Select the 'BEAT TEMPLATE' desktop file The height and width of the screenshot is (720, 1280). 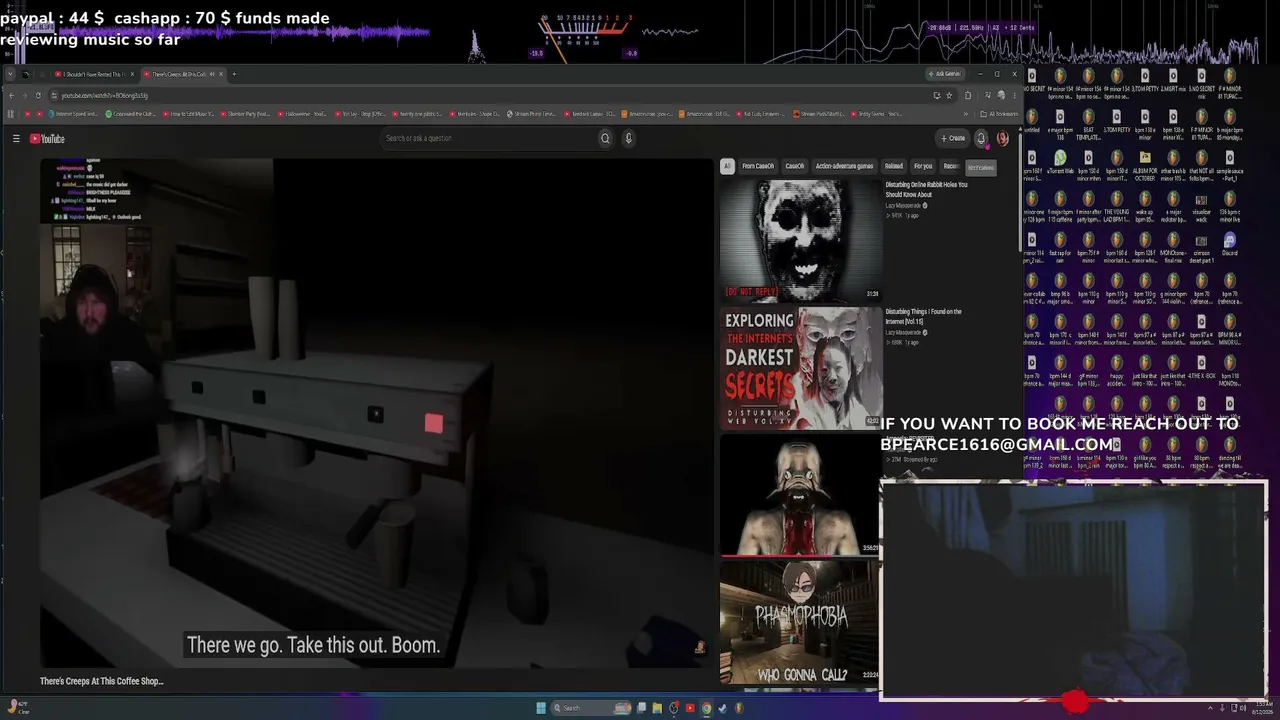click(1088, 122)
